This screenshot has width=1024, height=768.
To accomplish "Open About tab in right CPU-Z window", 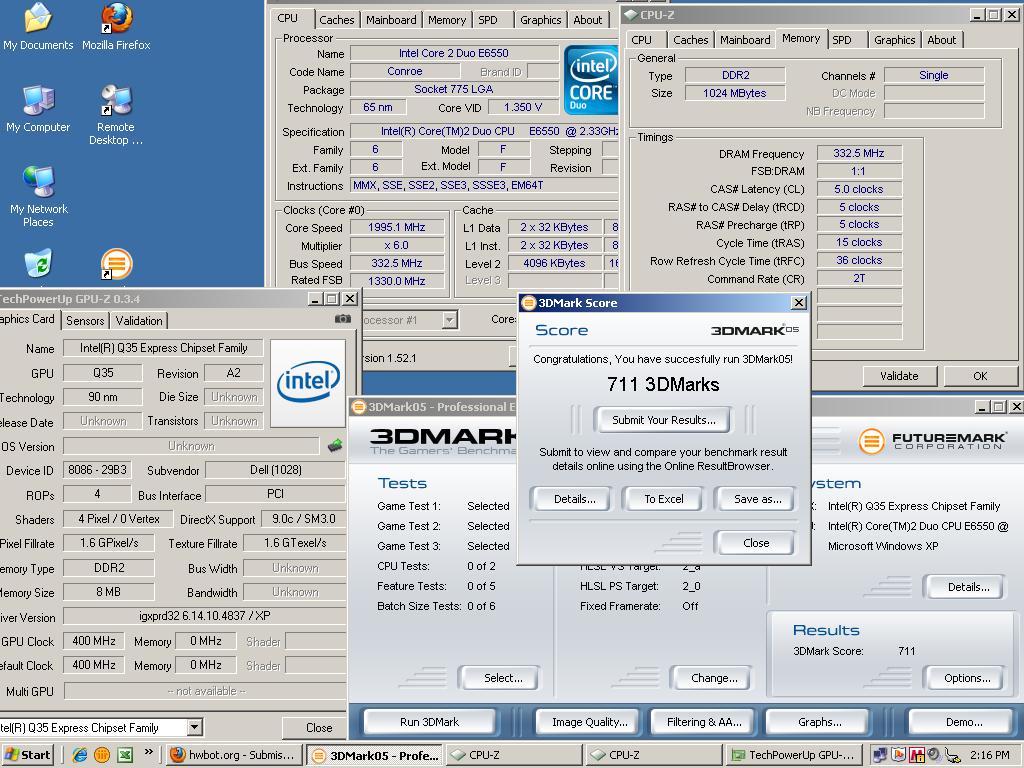I will coord(942,40).
